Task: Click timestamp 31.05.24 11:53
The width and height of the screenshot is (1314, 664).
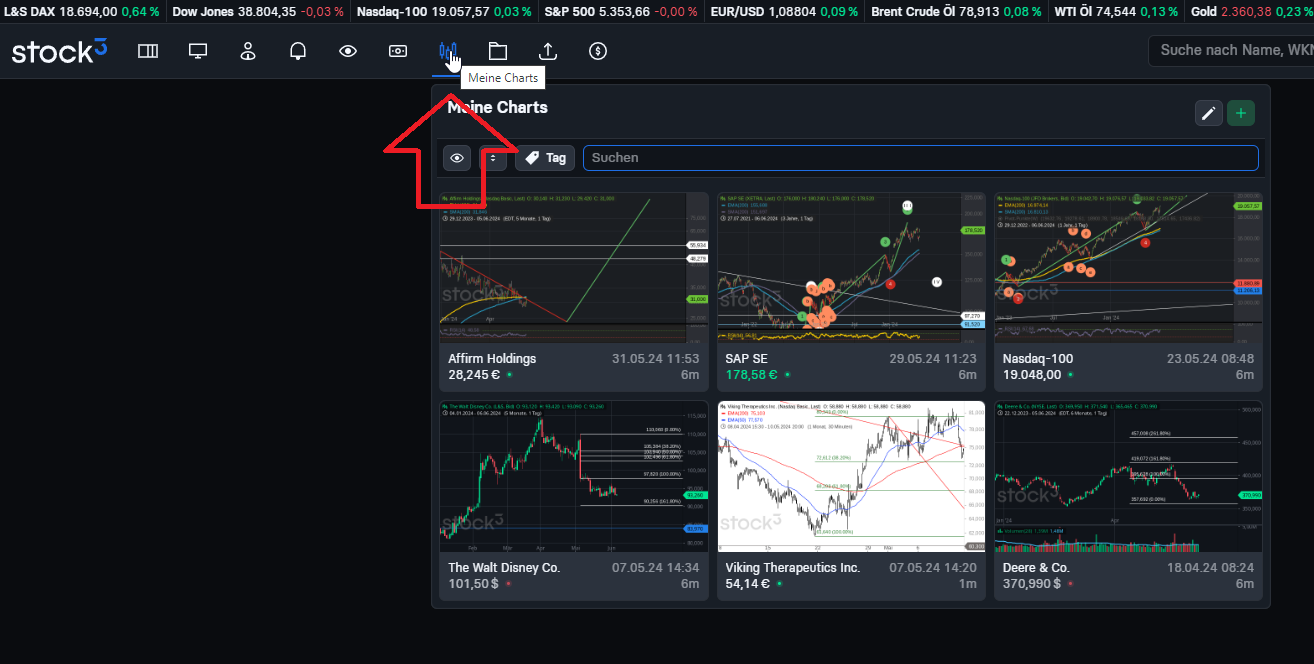Action: point(655,358)
